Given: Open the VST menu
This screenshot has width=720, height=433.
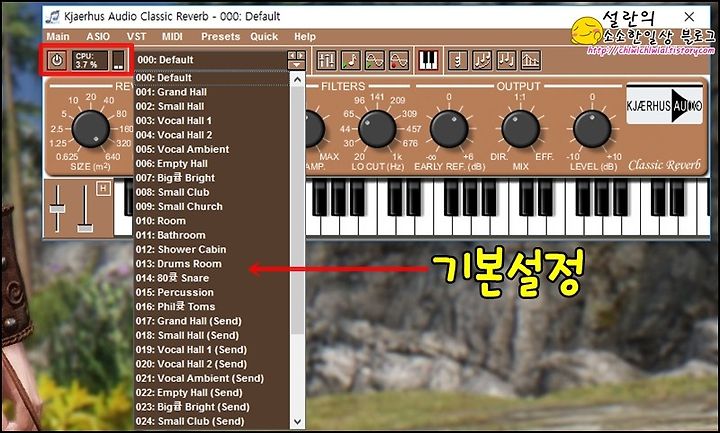Looking at the screenshot, I should click(x=136, y=36).
